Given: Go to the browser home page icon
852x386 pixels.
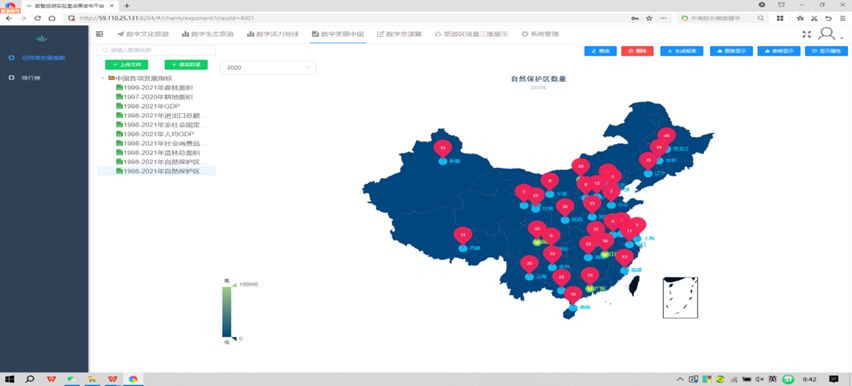Looking at the screenshot, I should tap(52, 18).
